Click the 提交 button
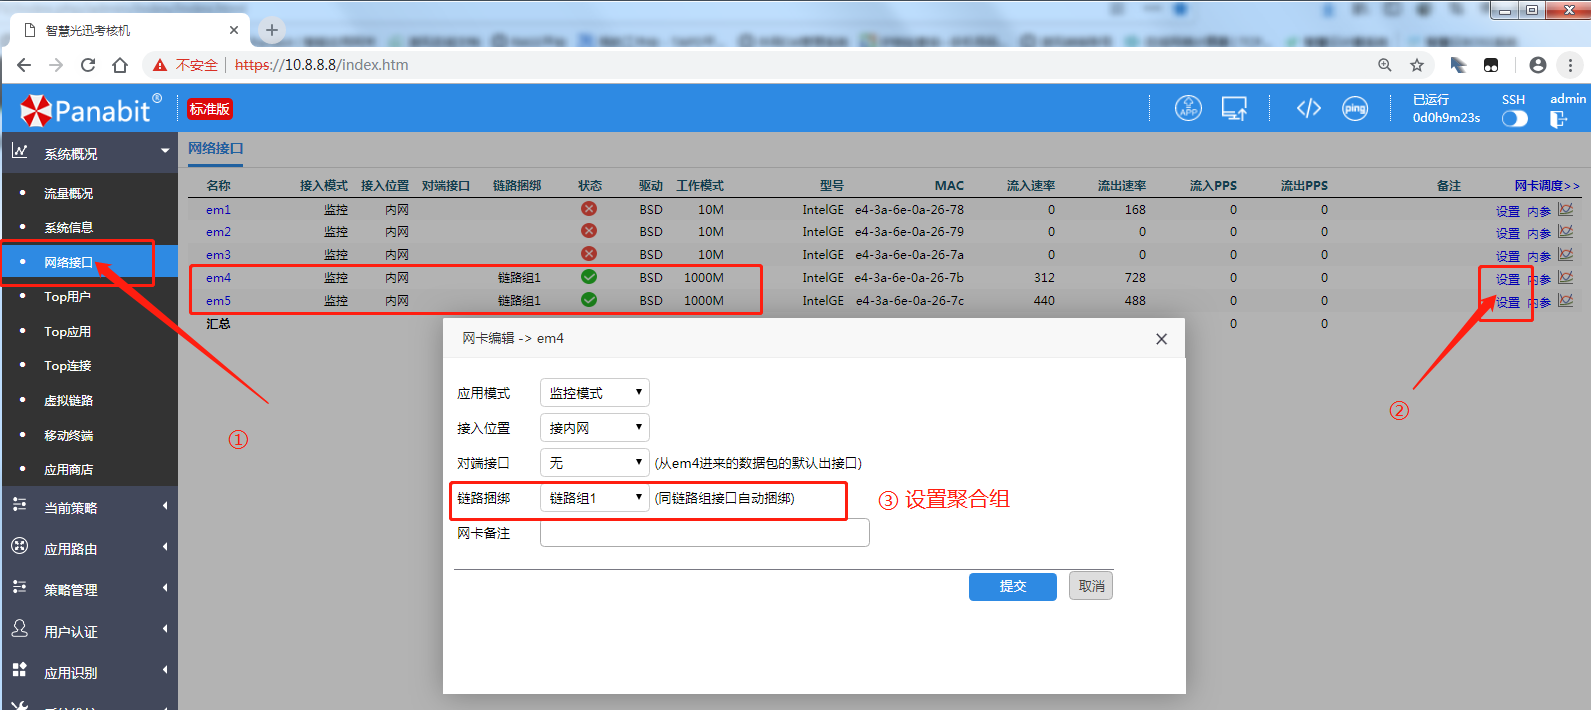The image size is (1591, 710). point(1012,586)
